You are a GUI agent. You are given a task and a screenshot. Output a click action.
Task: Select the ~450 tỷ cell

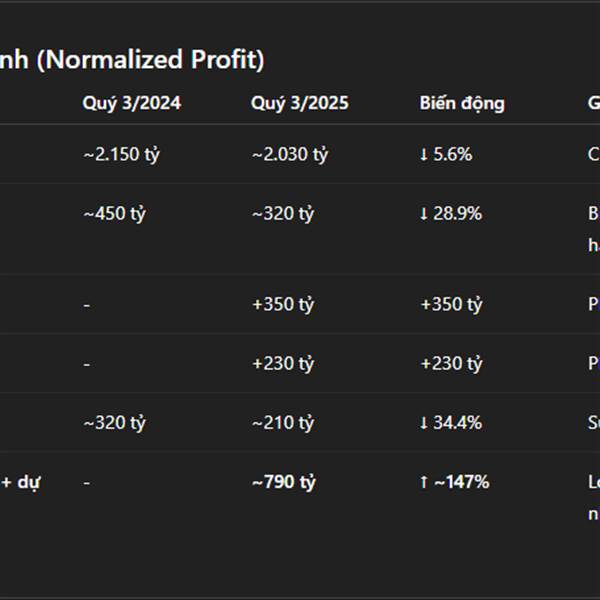114,213
